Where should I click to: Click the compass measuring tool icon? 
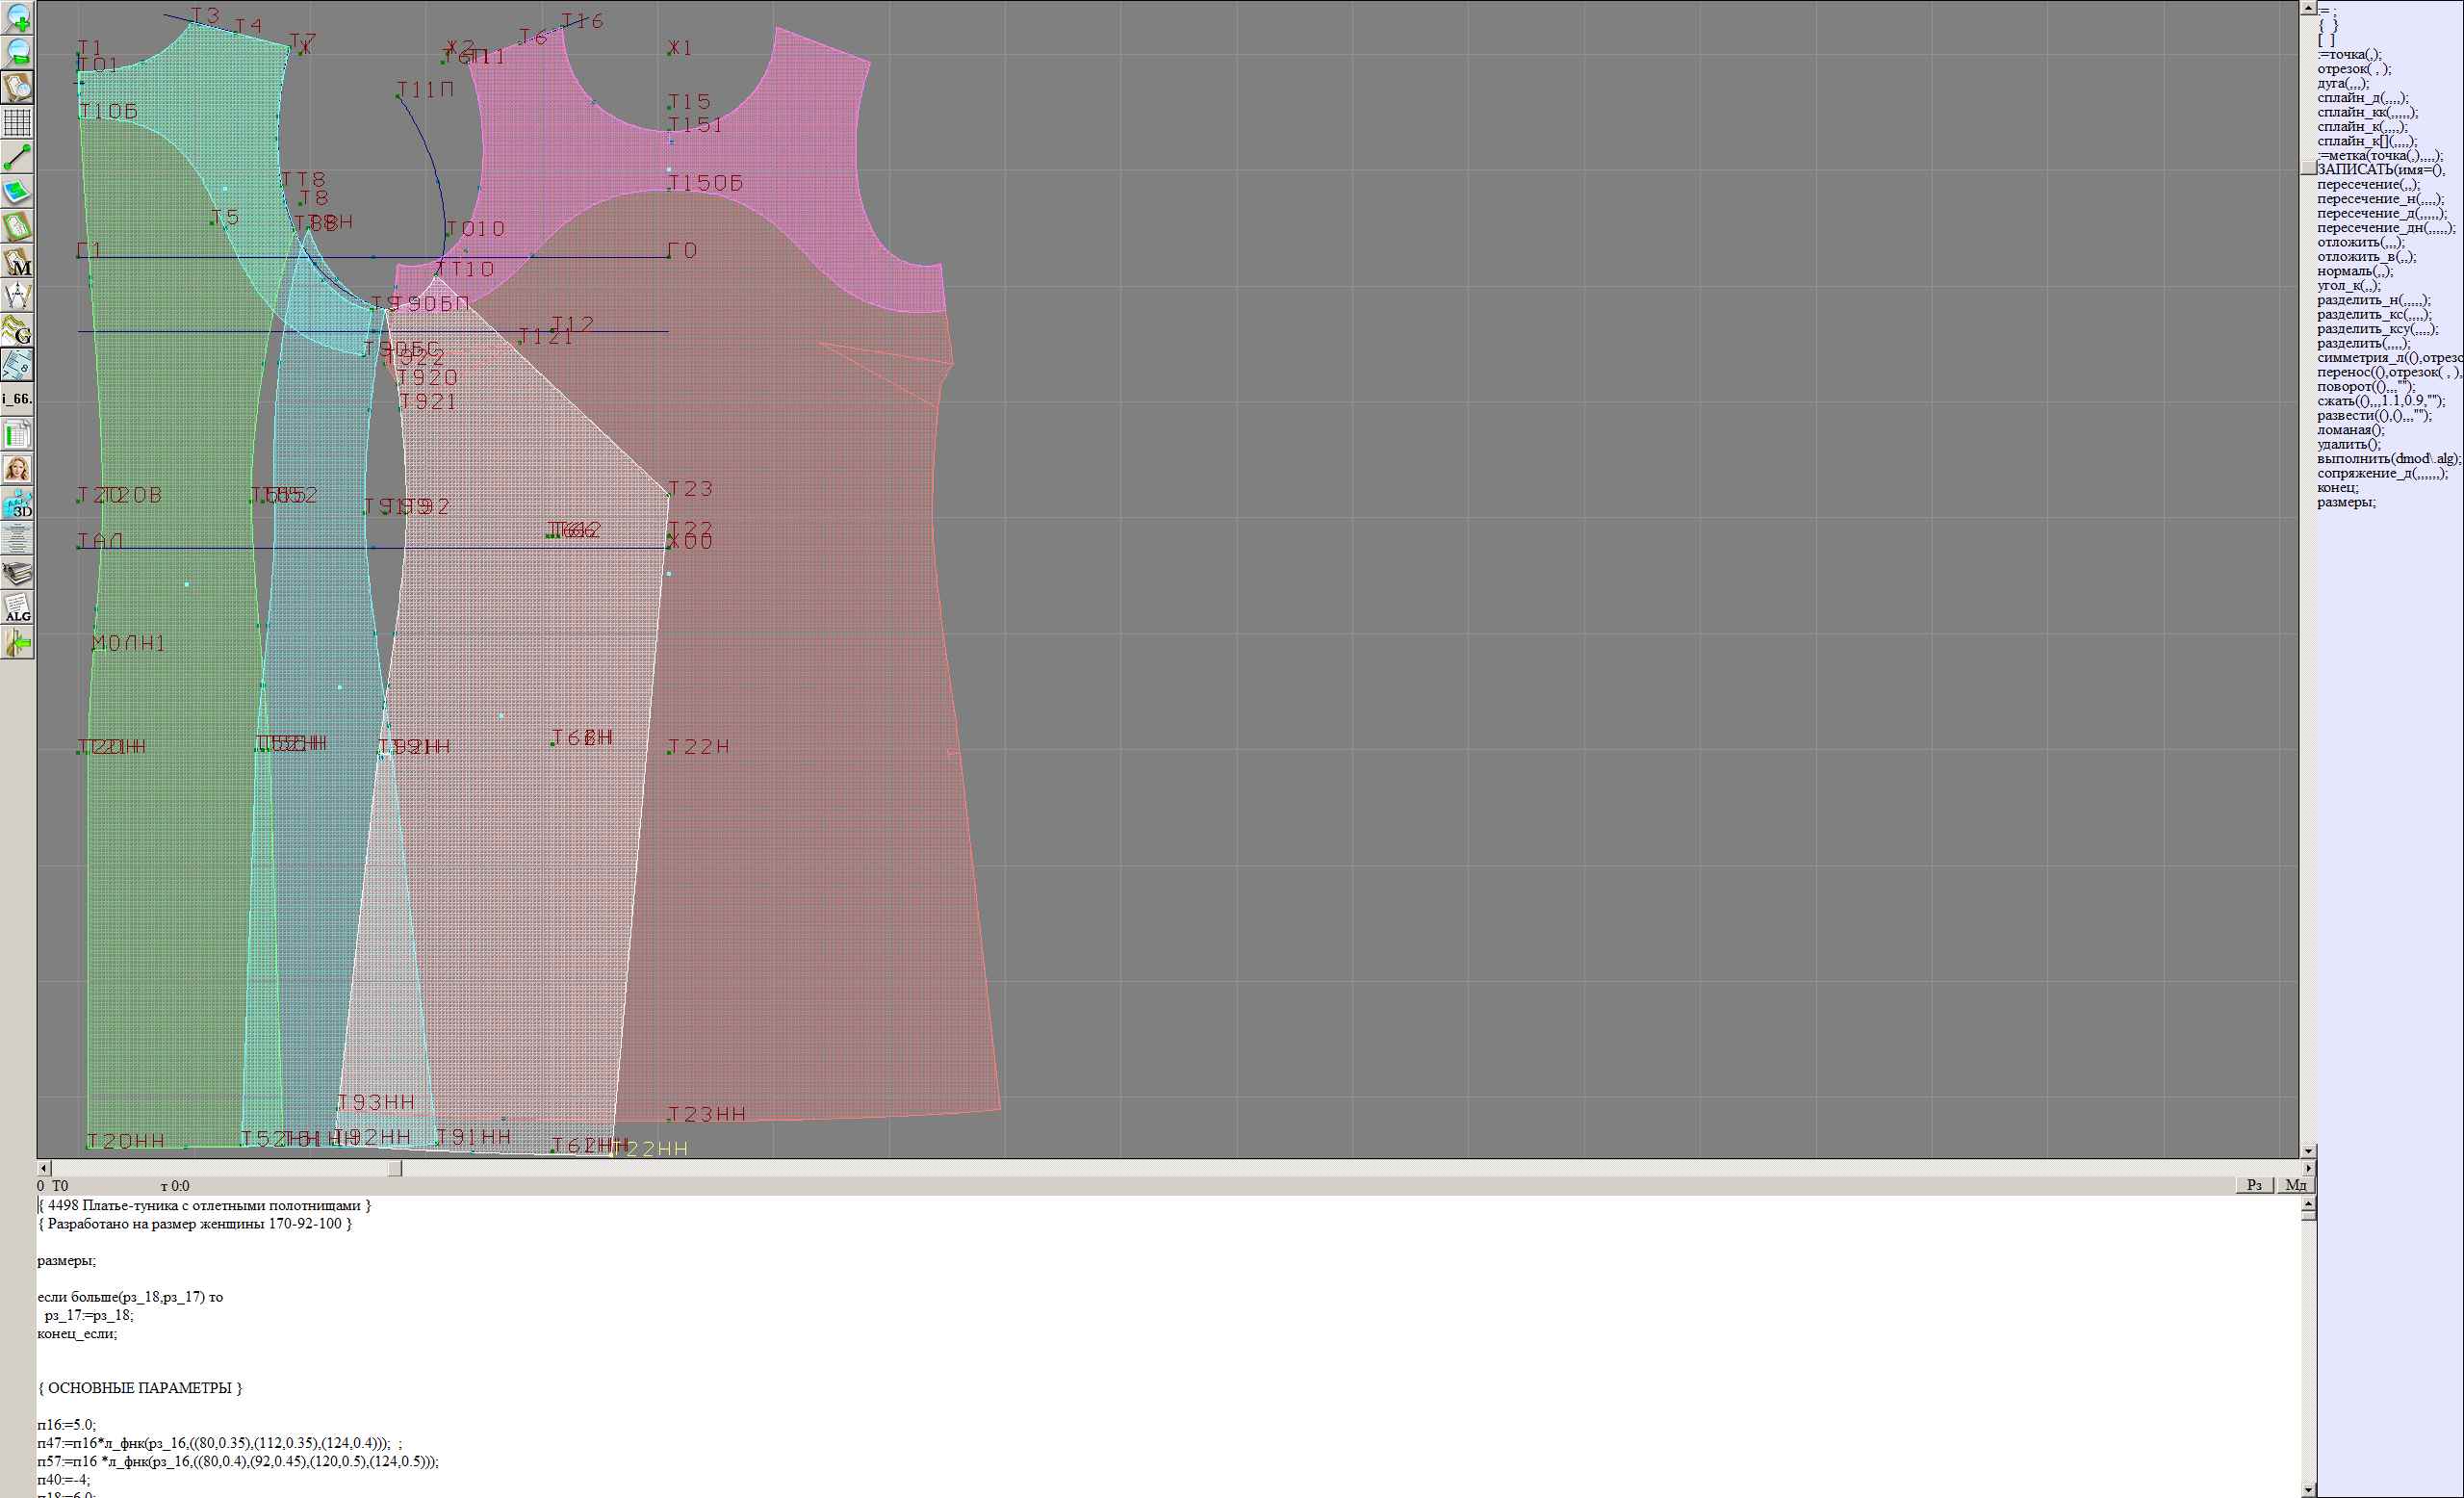coord(17,296)
